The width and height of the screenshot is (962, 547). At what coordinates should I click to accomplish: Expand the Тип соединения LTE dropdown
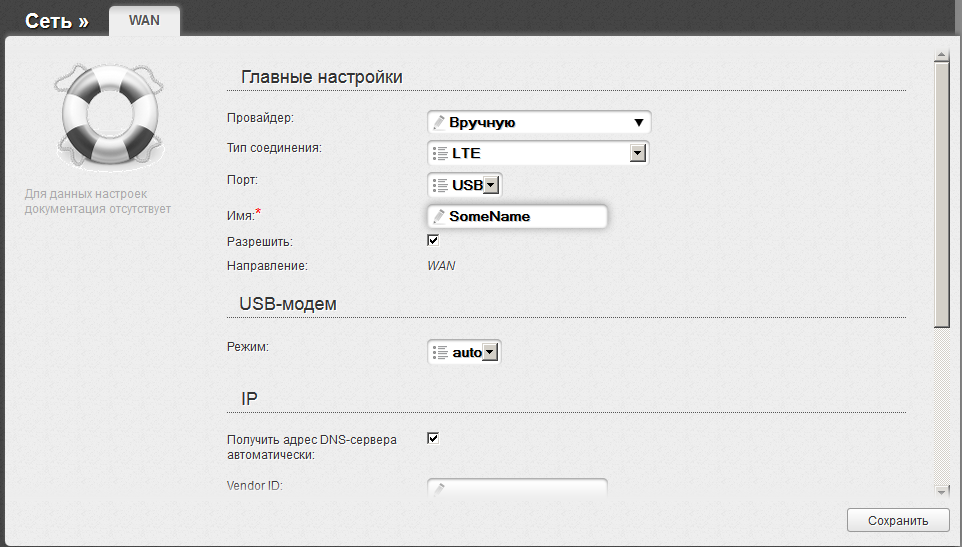click(638, 153)
